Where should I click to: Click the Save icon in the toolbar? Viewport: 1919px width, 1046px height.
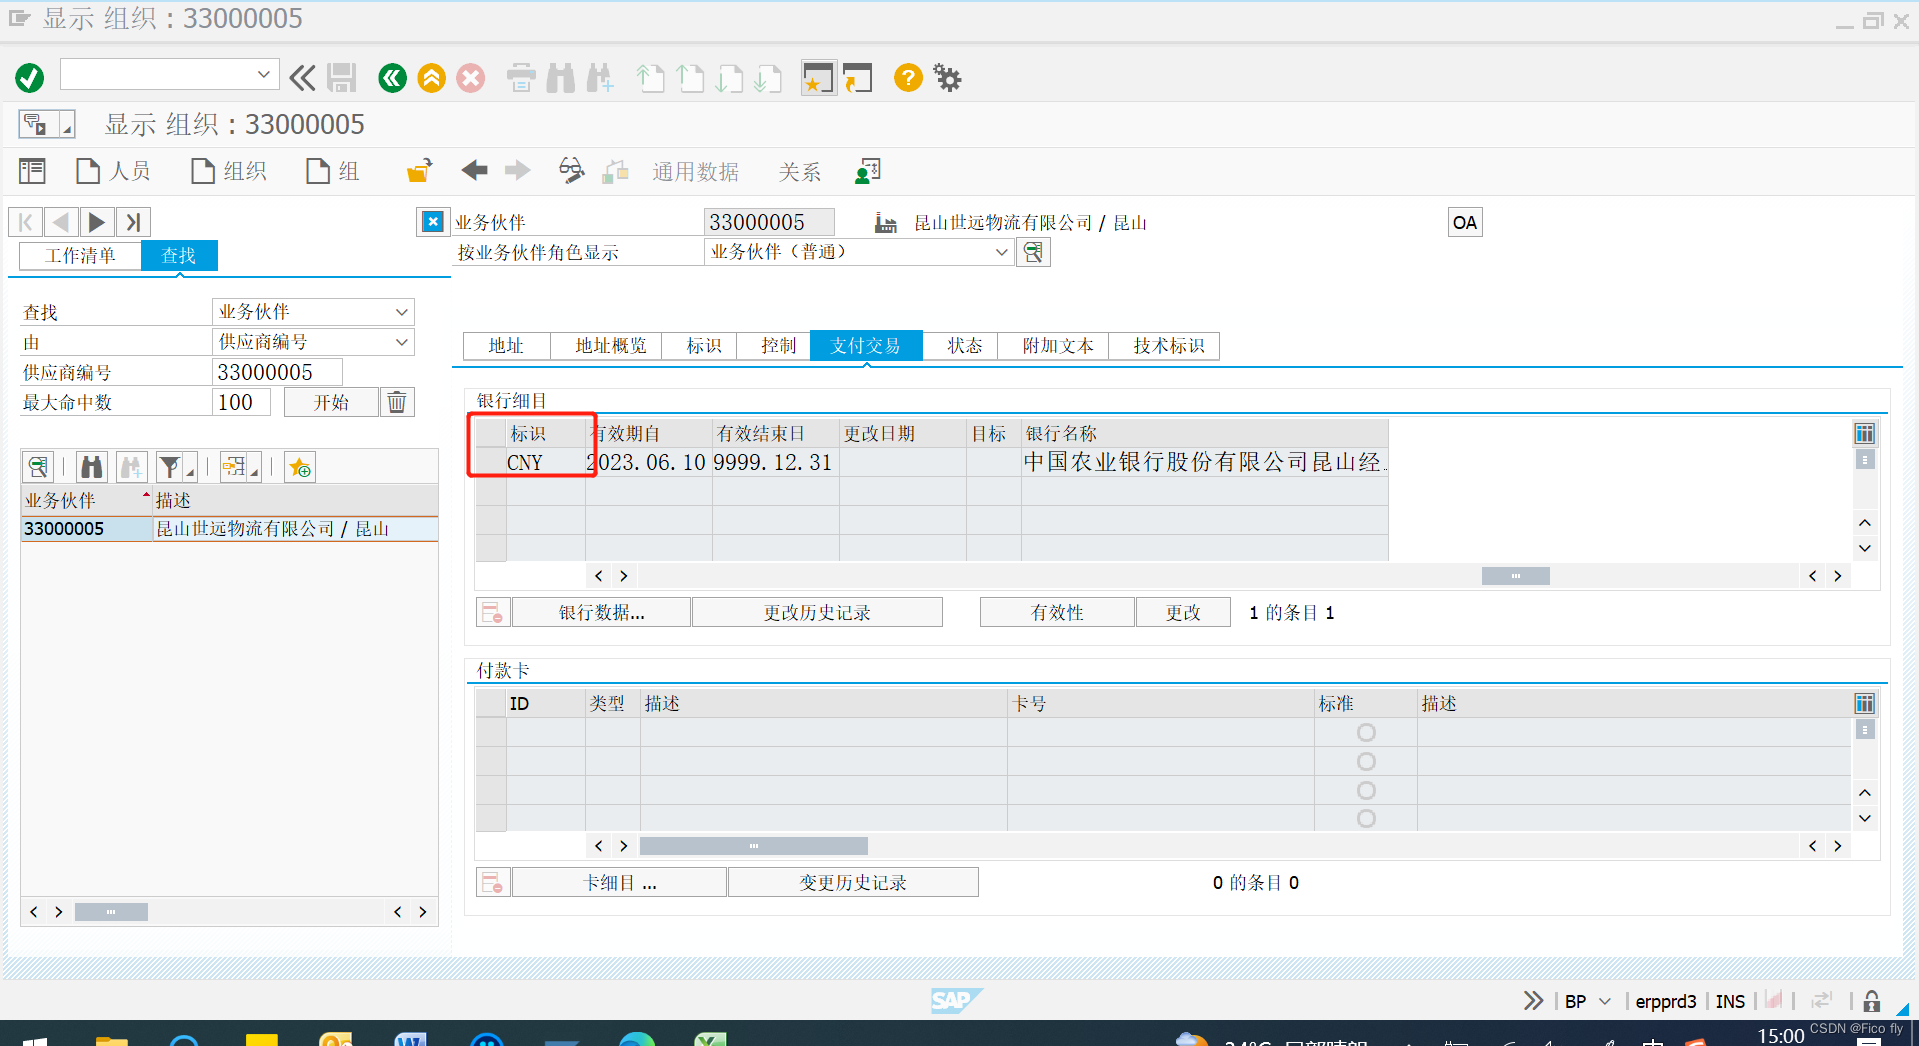342,77
